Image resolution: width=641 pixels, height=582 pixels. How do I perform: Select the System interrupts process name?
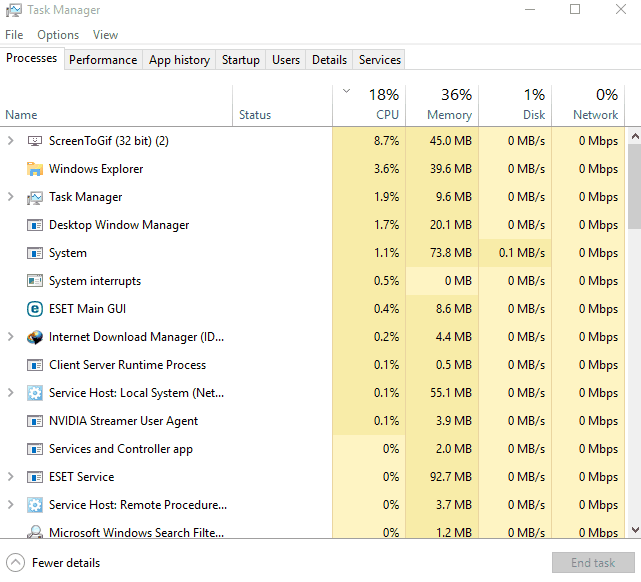pyautogui.click(x=95, y=281)
